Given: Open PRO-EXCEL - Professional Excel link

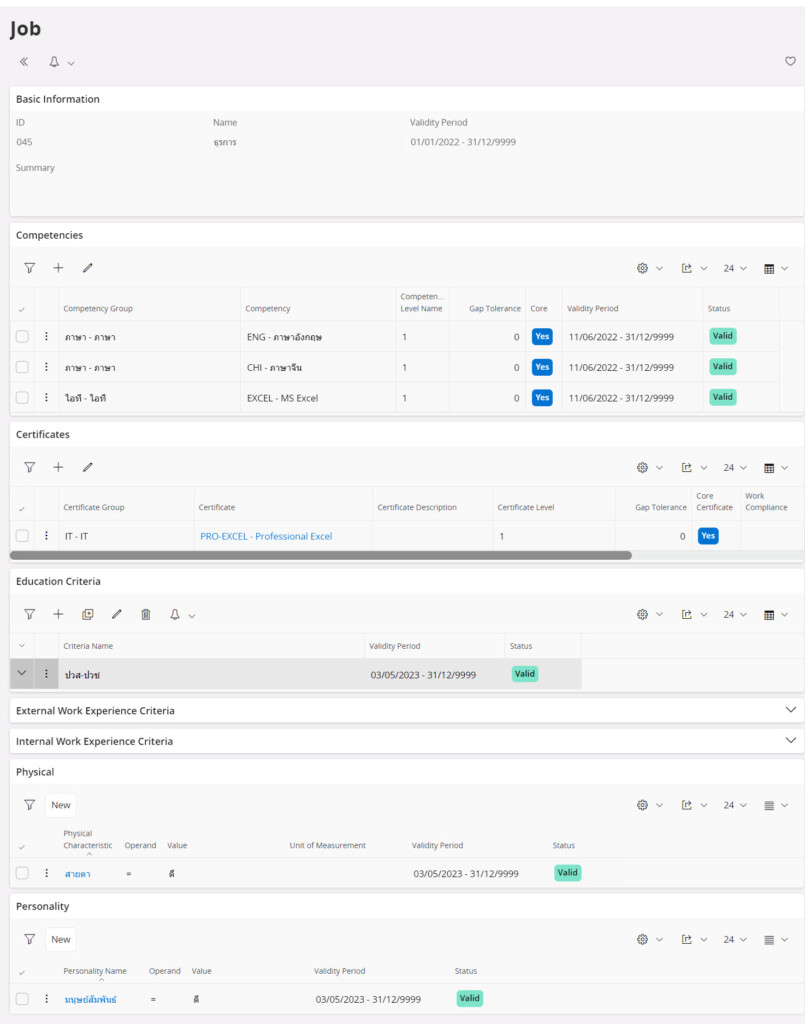Looking at the screenshot, I should coord(266,536).
